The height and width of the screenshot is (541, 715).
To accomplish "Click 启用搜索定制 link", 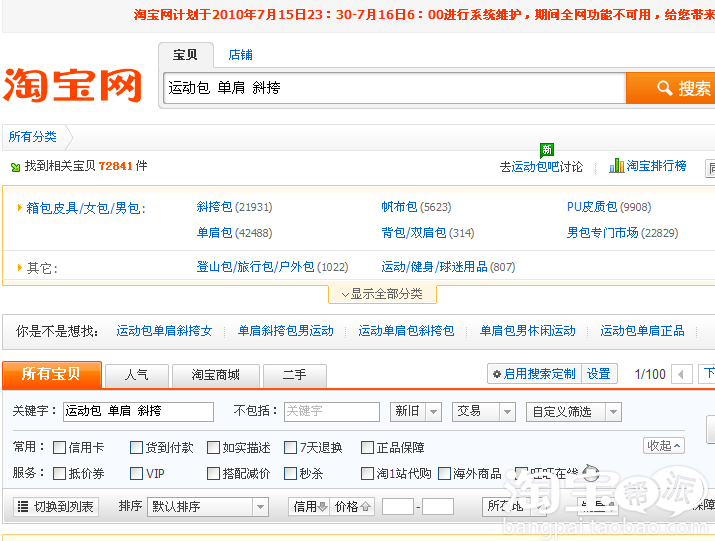I will coord(539,374).
